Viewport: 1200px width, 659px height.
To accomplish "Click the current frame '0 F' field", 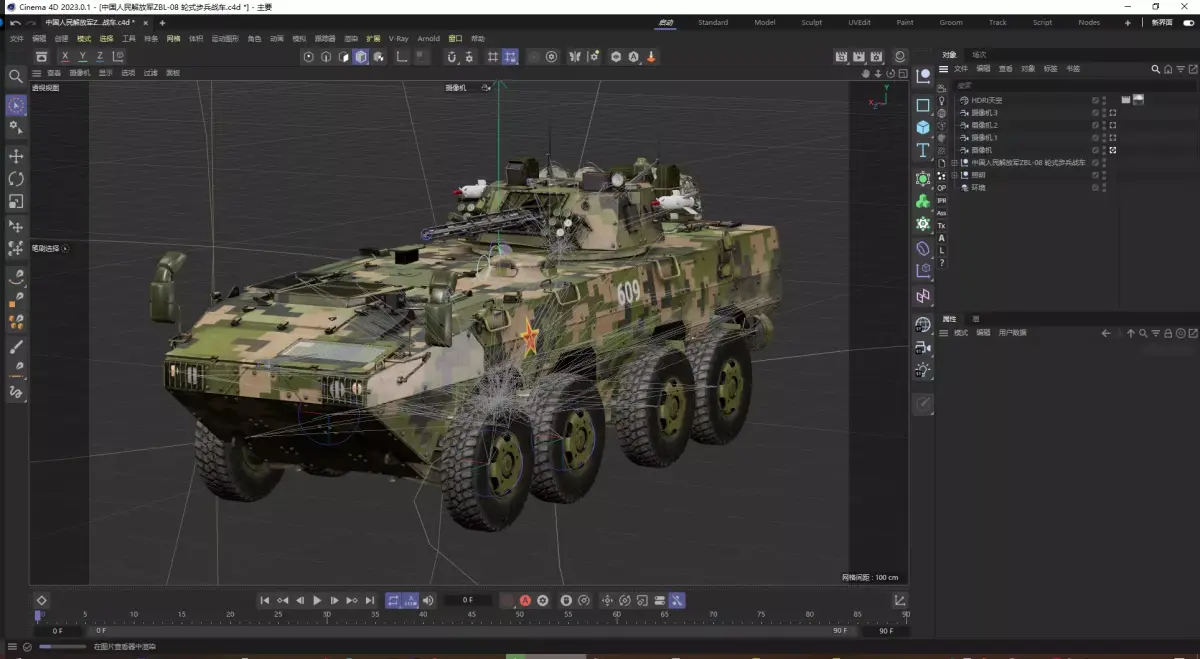I will click(468, 600).
